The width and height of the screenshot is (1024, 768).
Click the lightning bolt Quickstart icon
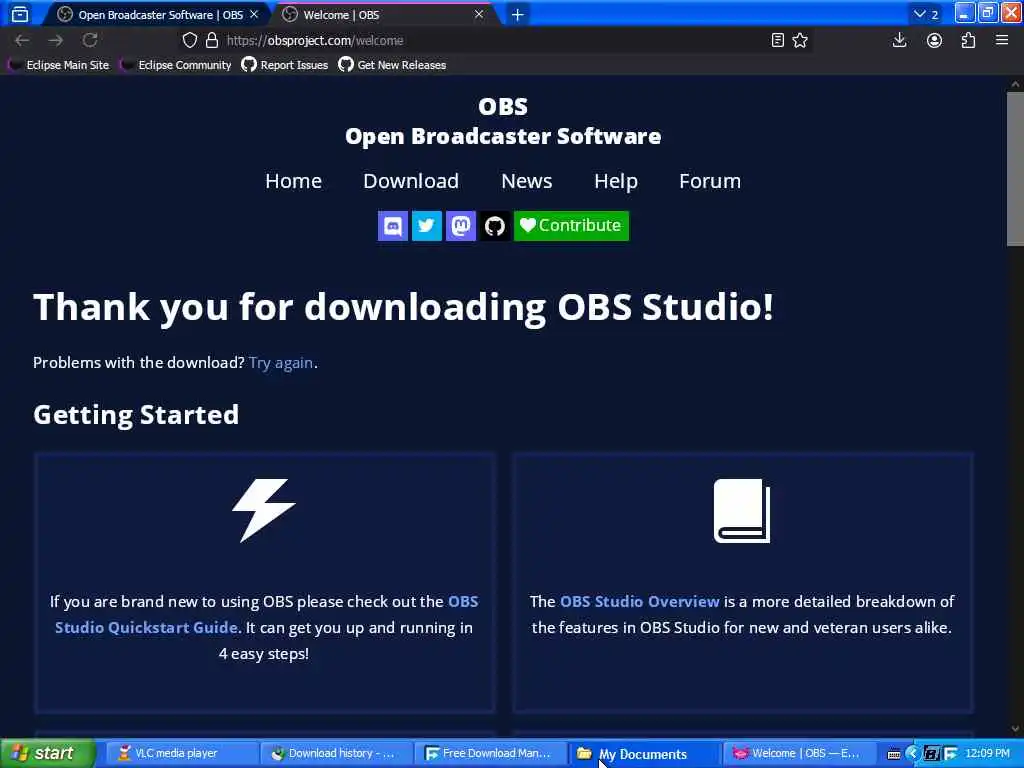(264, 511)
